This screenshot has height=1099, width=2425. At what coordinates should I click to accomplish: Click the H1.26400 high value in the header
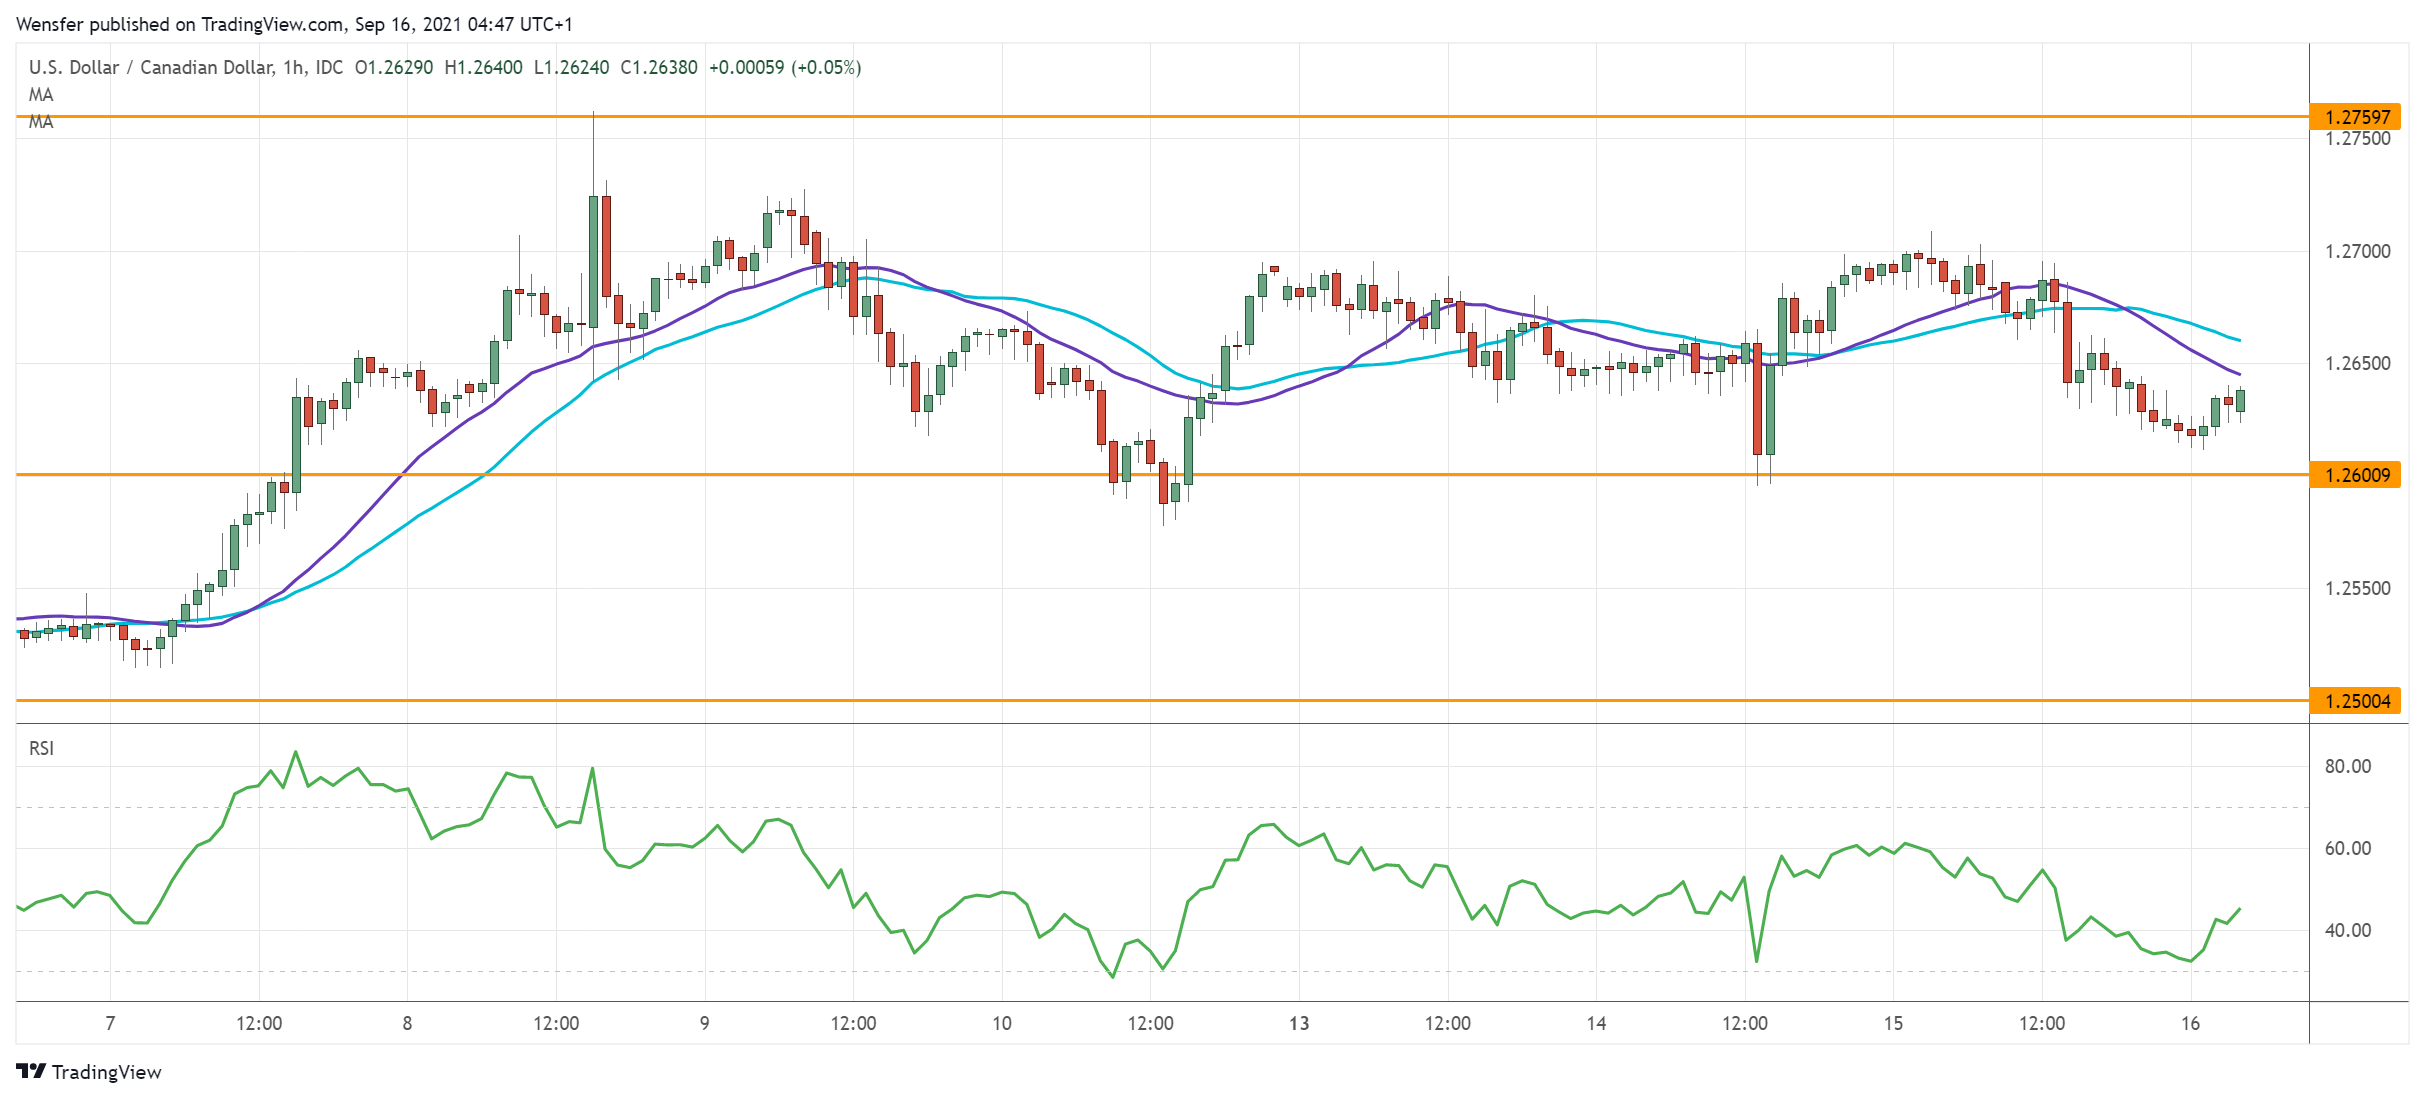(x=483, y=67)
